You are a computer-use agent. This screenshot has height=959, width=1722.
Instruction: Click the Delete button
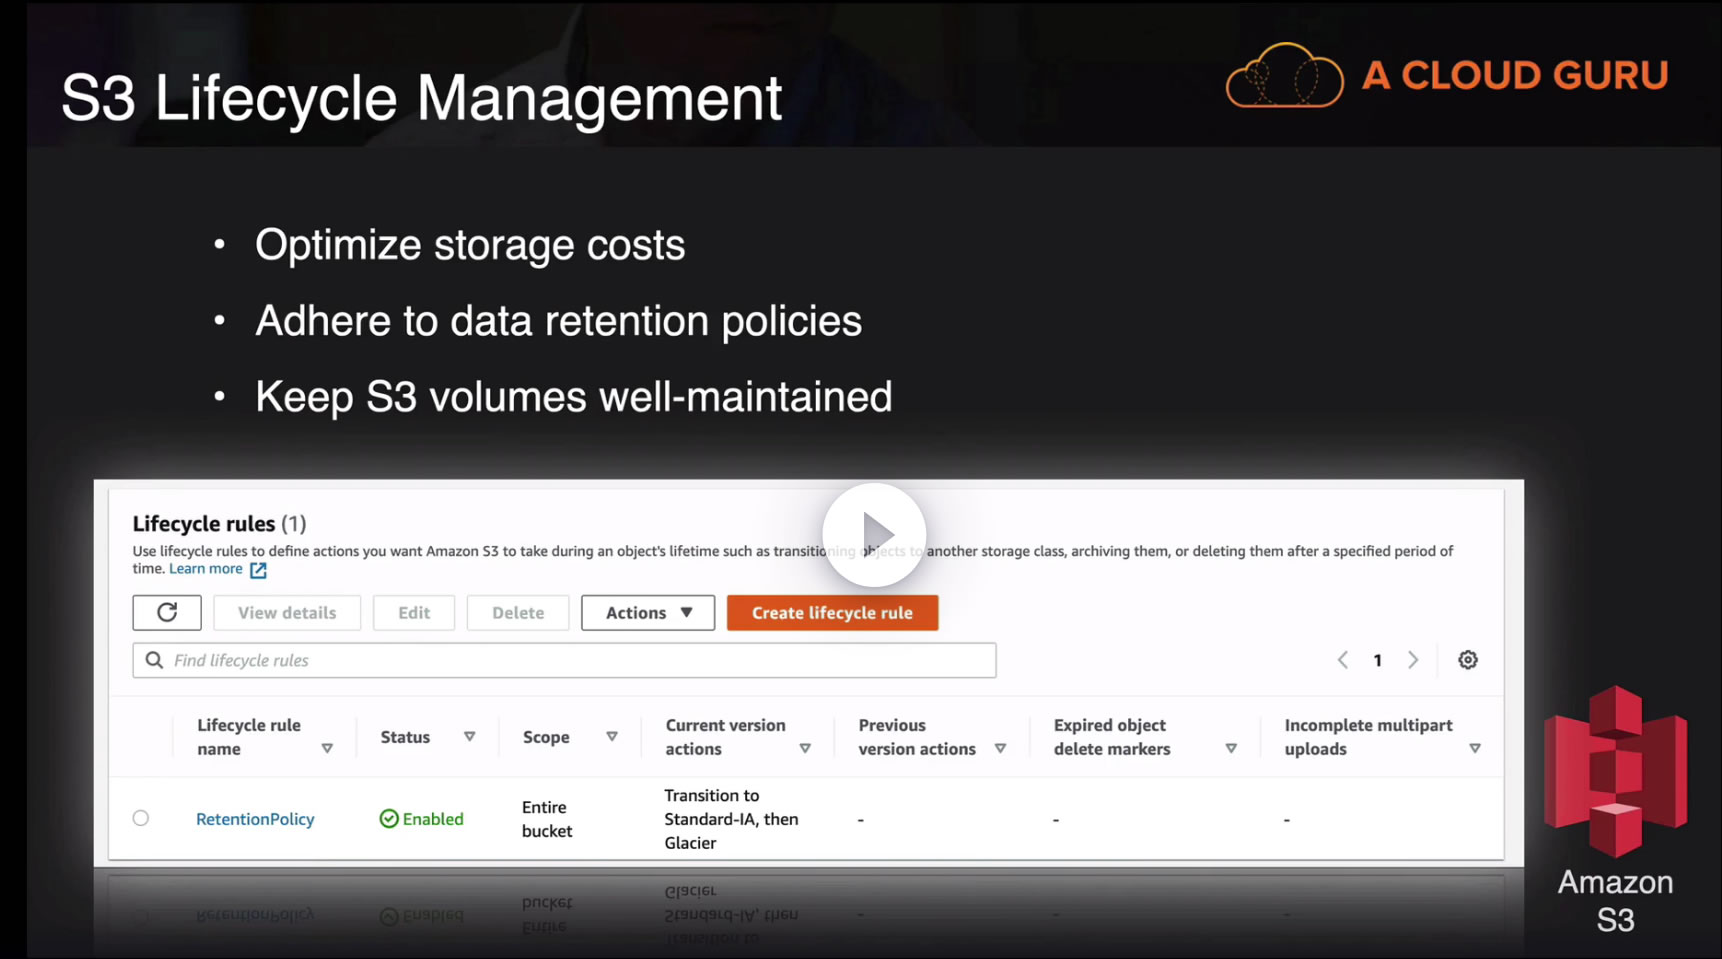click(518, 612)
